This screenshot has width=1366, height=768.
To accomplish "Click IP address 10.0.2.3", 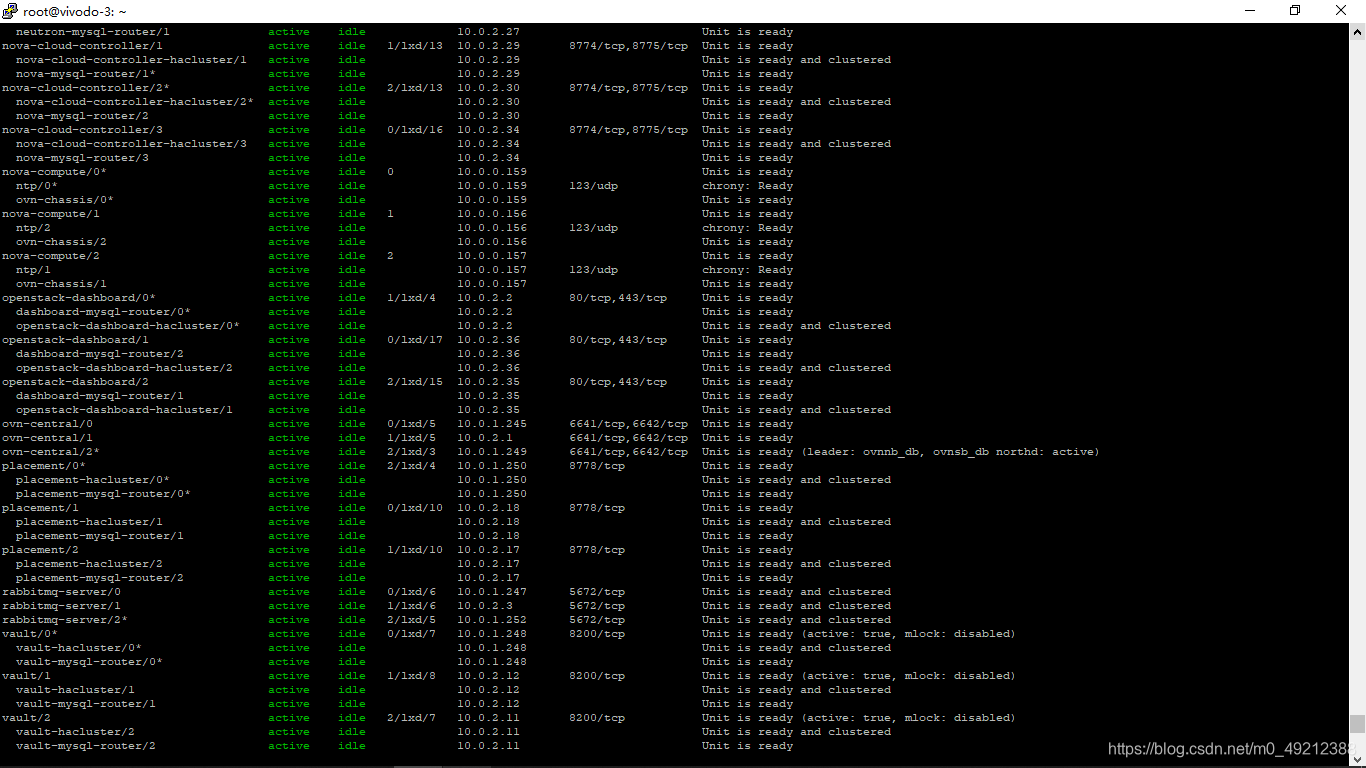I will point(485,606).
